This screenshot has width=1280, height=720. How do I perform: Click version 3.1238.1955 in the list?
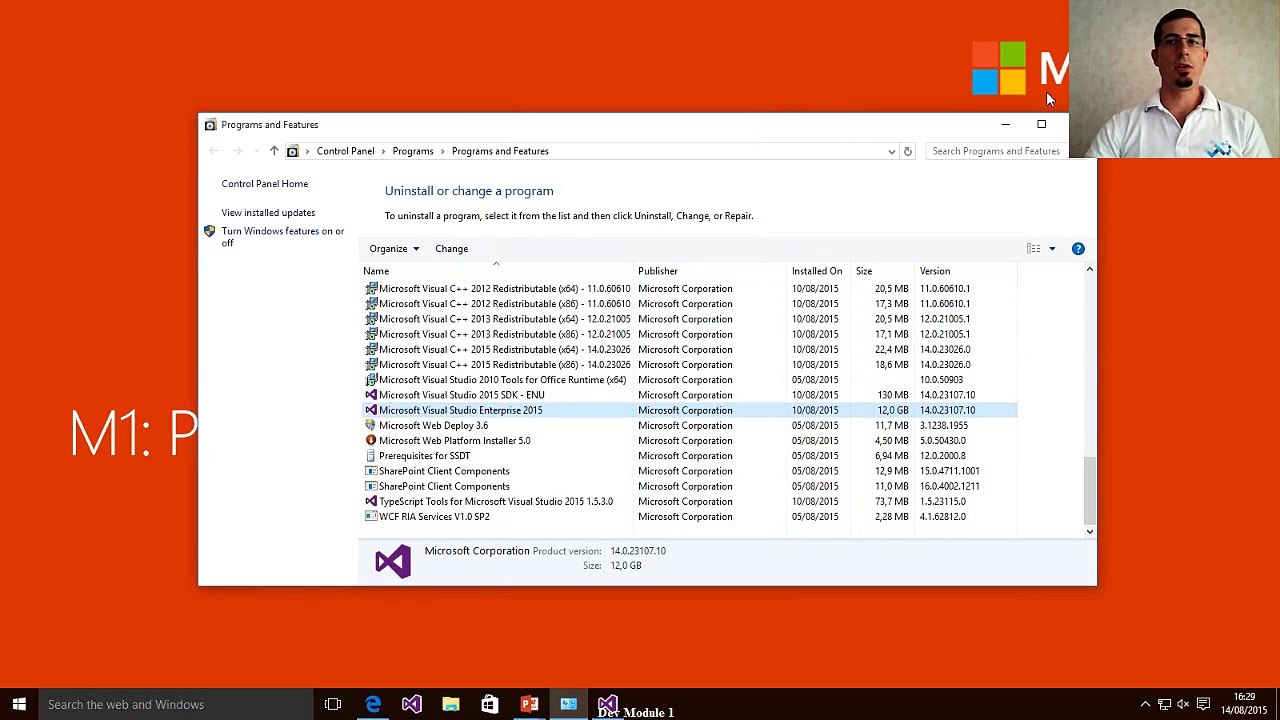[x=944, y=425]
